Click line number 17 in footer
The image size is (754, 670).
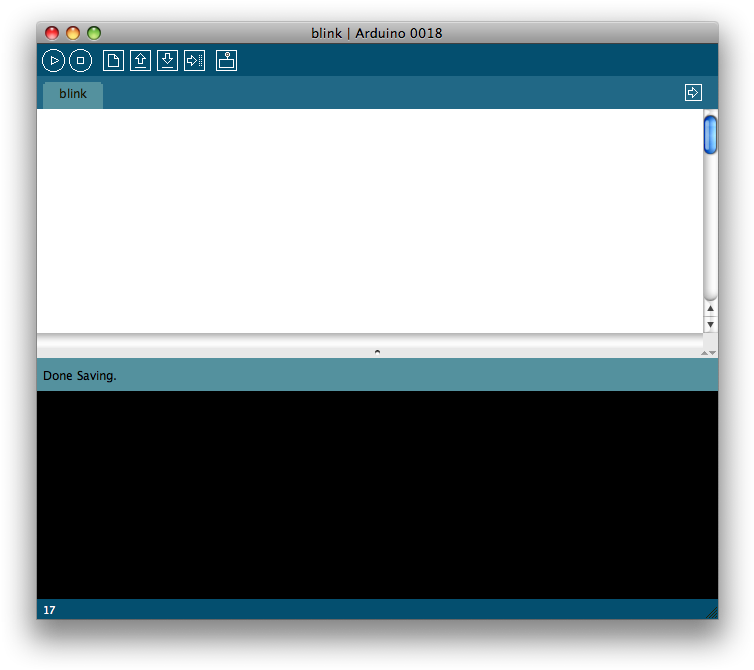50,610
